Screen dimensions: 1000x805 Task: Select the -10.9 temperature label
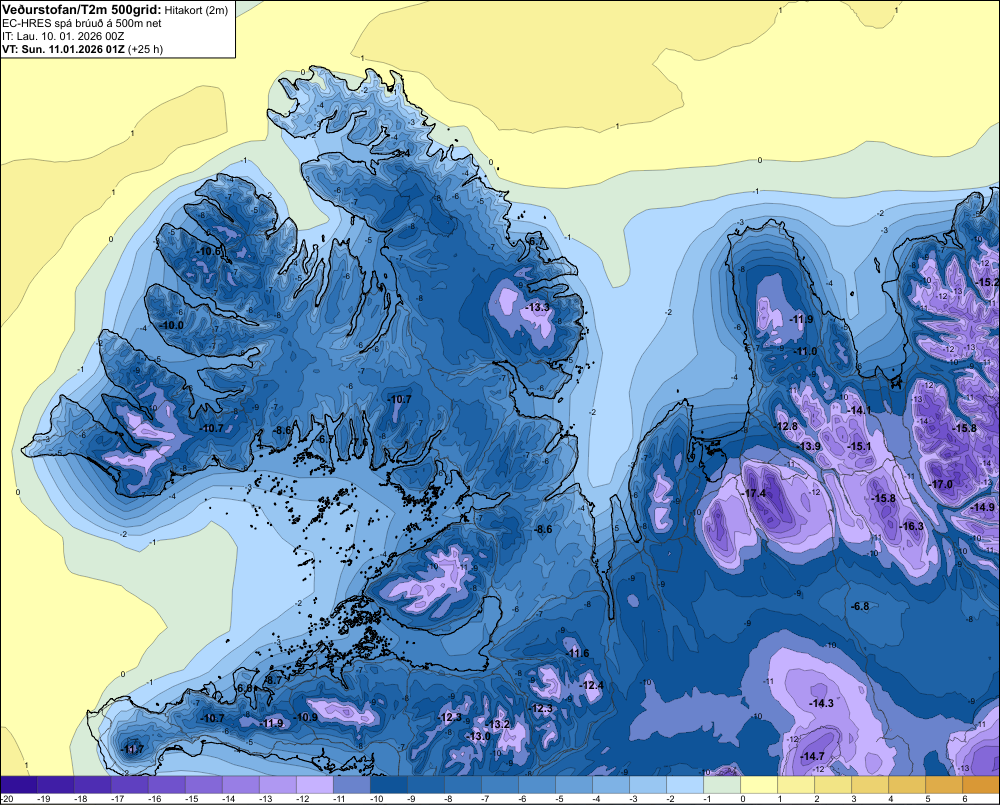[306, 717]
